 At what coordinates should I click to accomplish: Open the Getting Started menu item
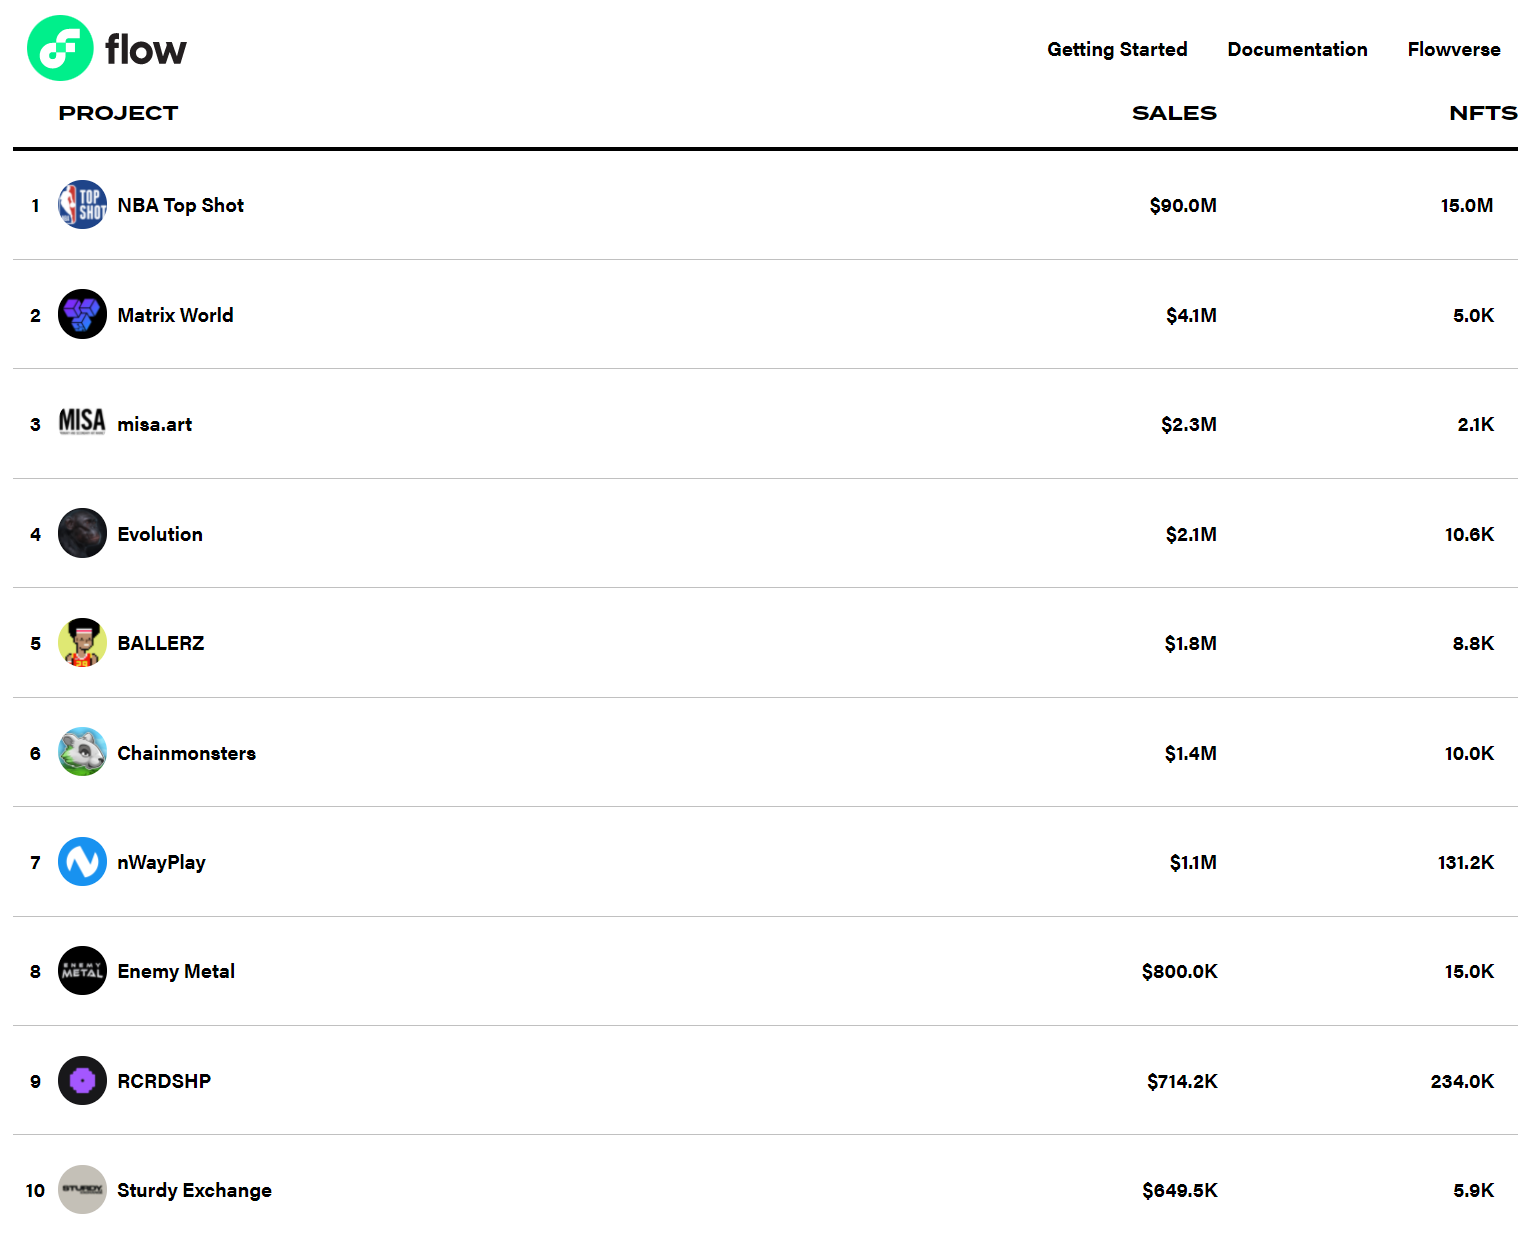[1117, 49]
